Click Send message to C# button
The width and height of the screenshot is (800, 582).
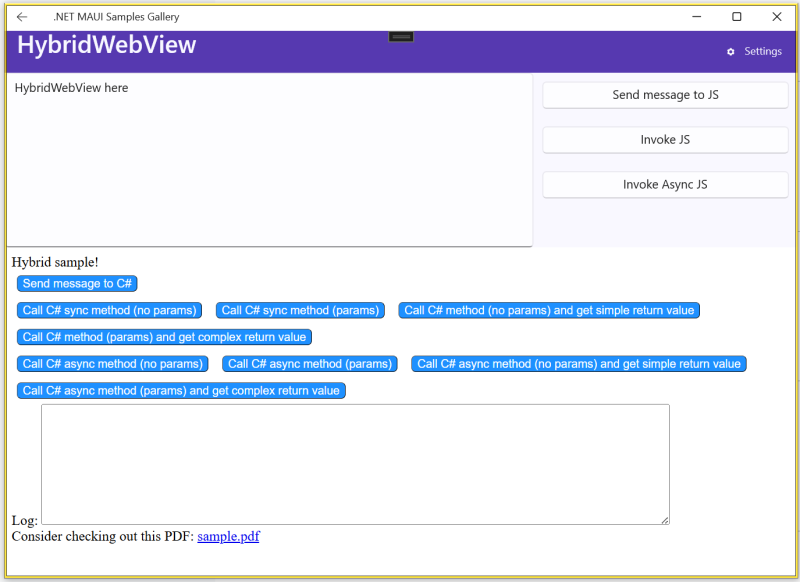[77, 284]
